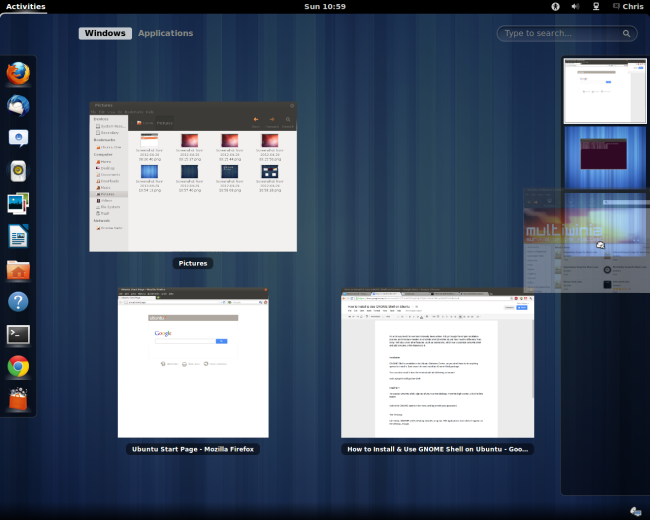Viewport: 650px width, 520px height.
Task: Open the volume sound menu
Action: tap(575, 6)
